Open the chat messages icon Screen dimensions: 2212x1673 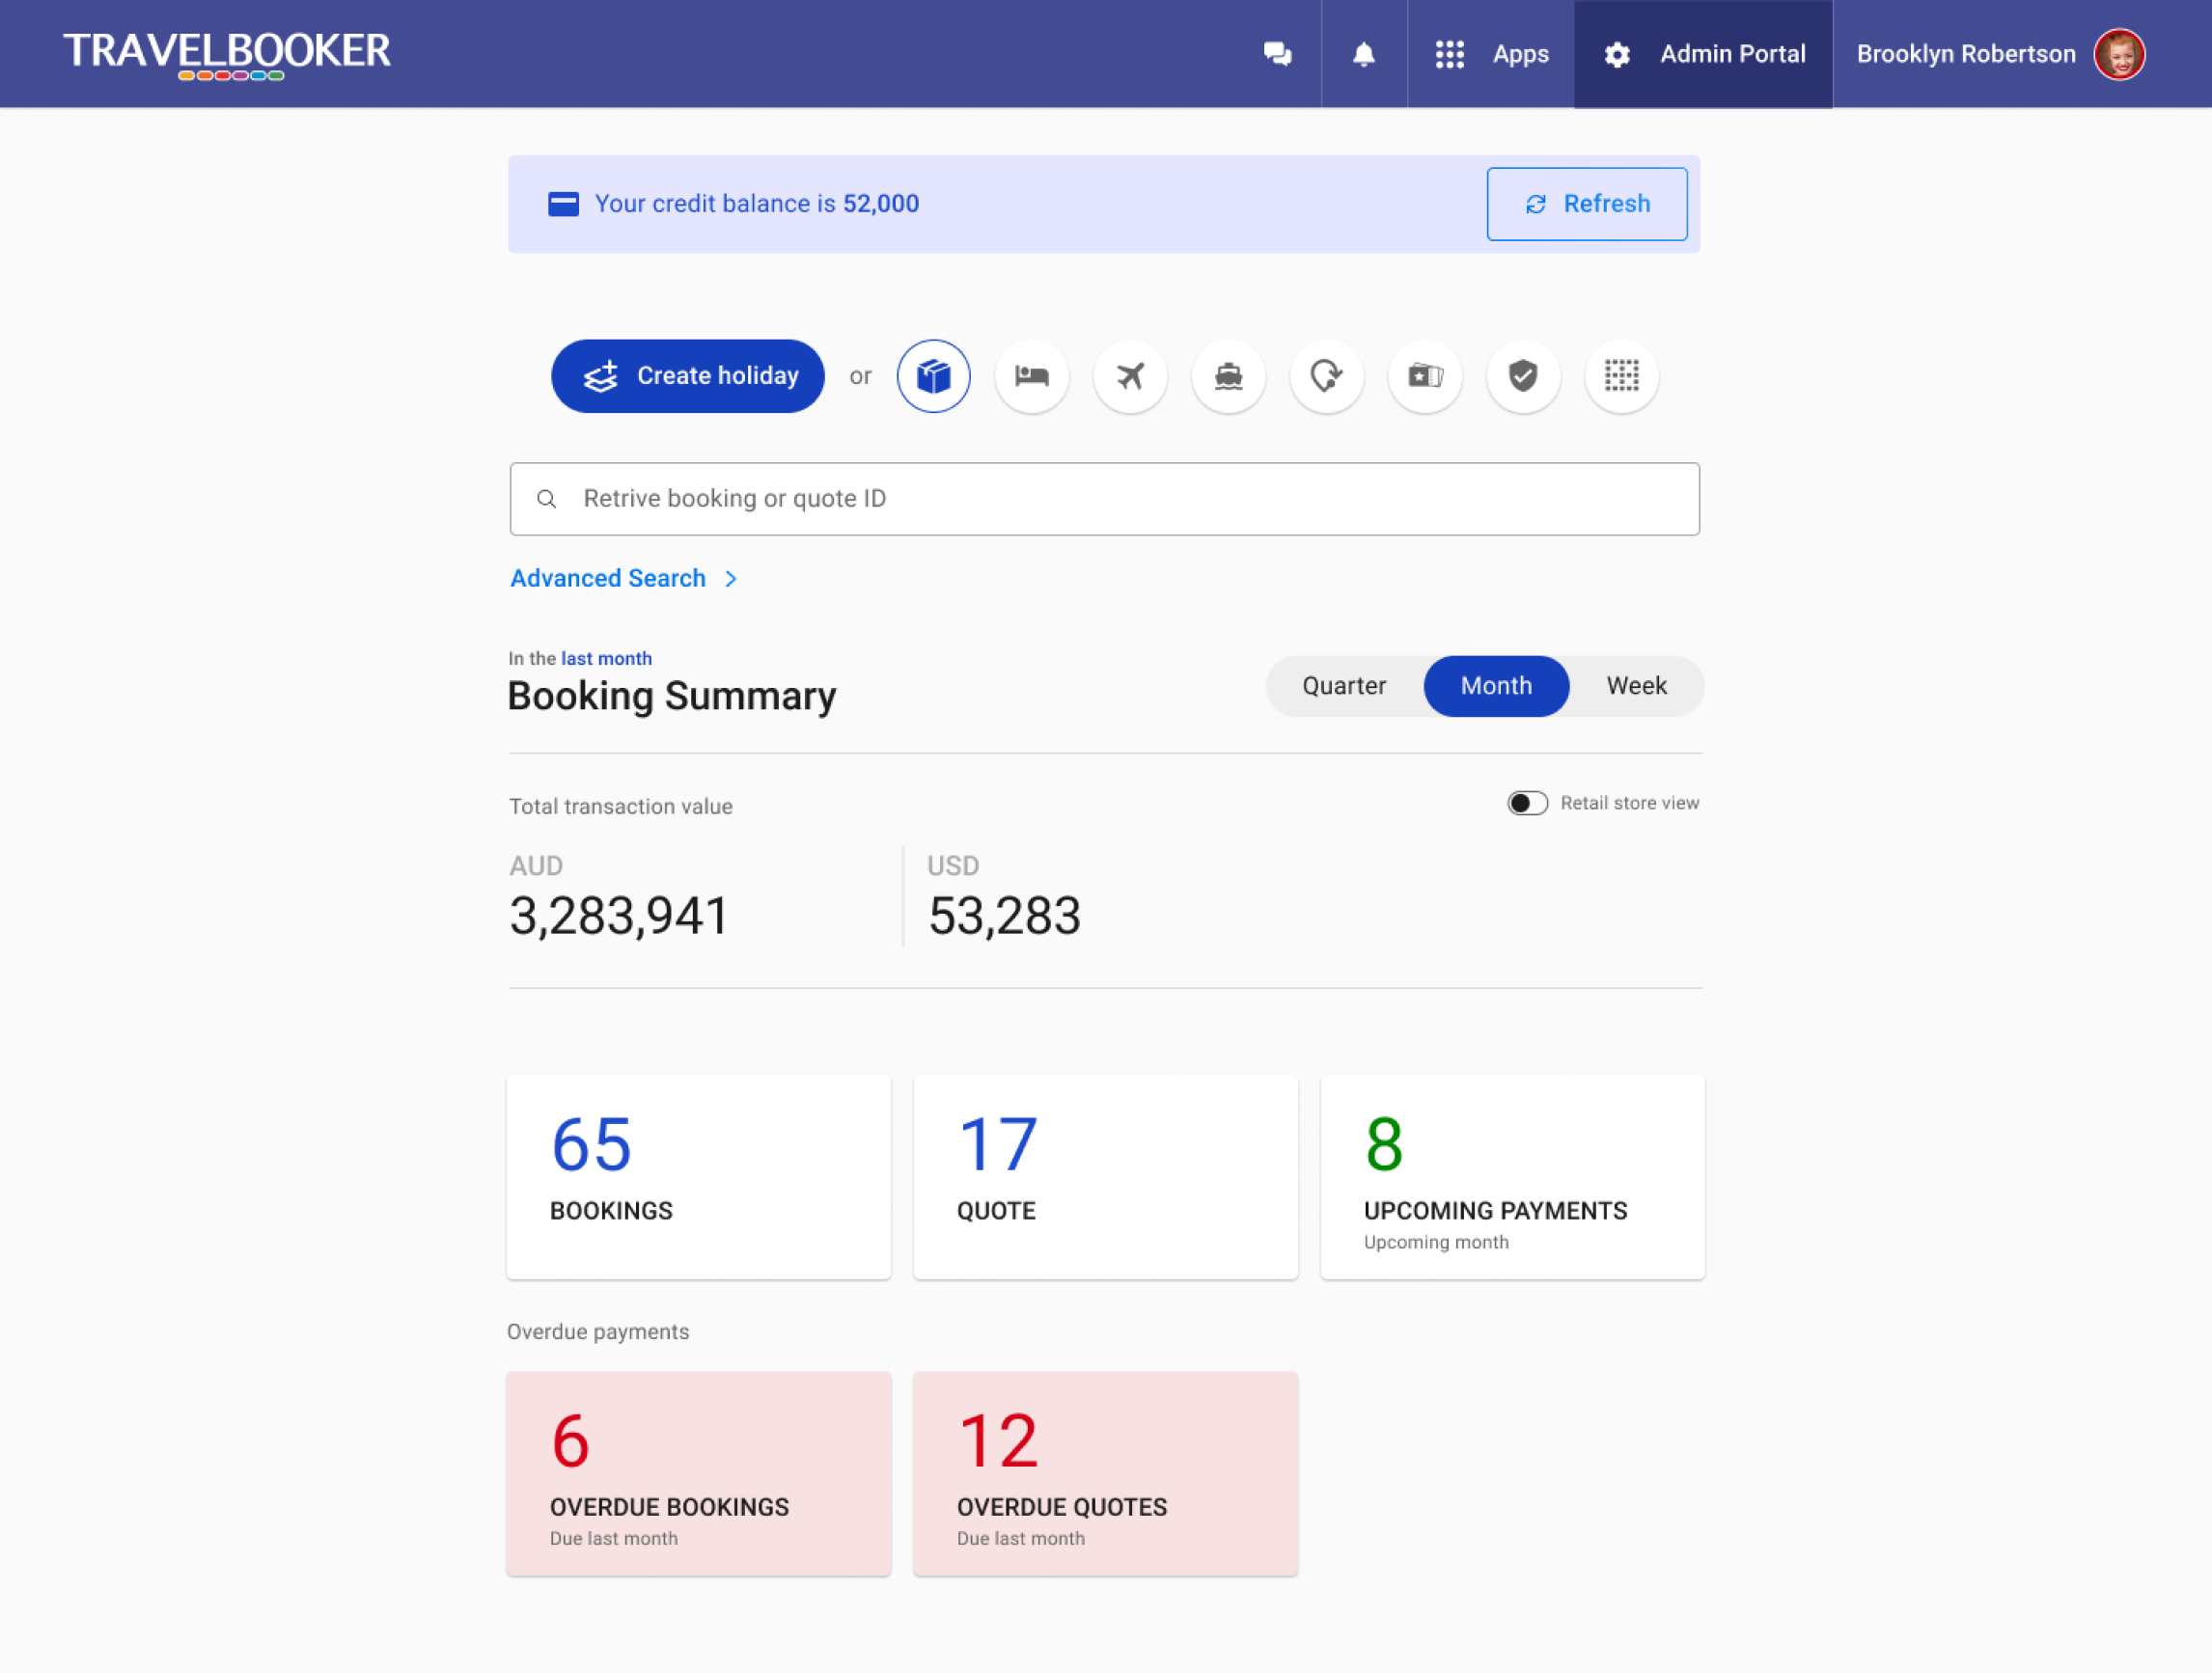tap(1277, 54)
